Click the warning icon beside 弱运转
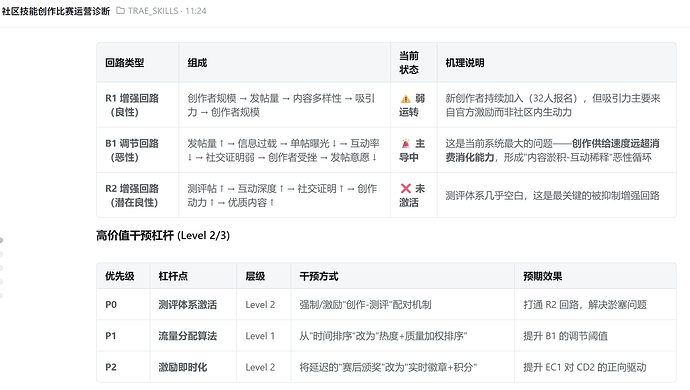This screenshot has height=390, width=690. point(405,99)
